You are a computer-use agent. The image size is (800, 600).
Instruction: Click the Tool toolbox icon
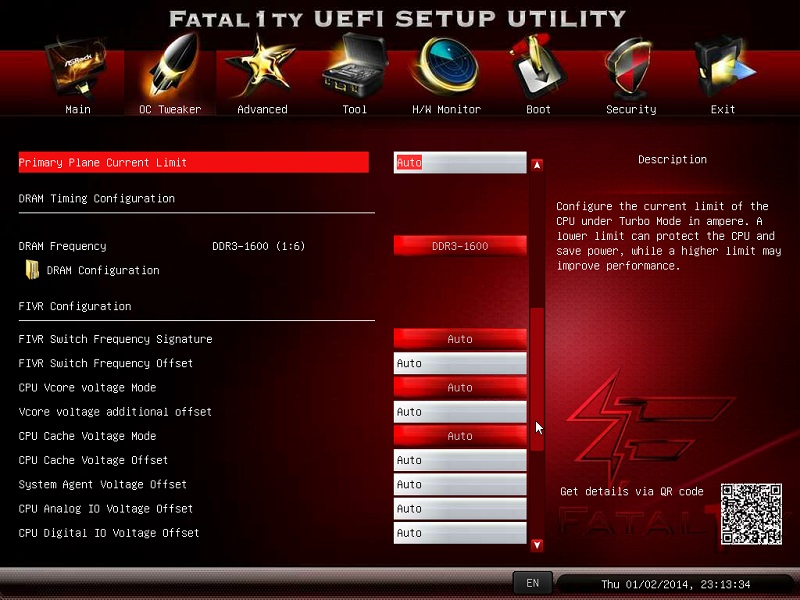pos(354,68)
